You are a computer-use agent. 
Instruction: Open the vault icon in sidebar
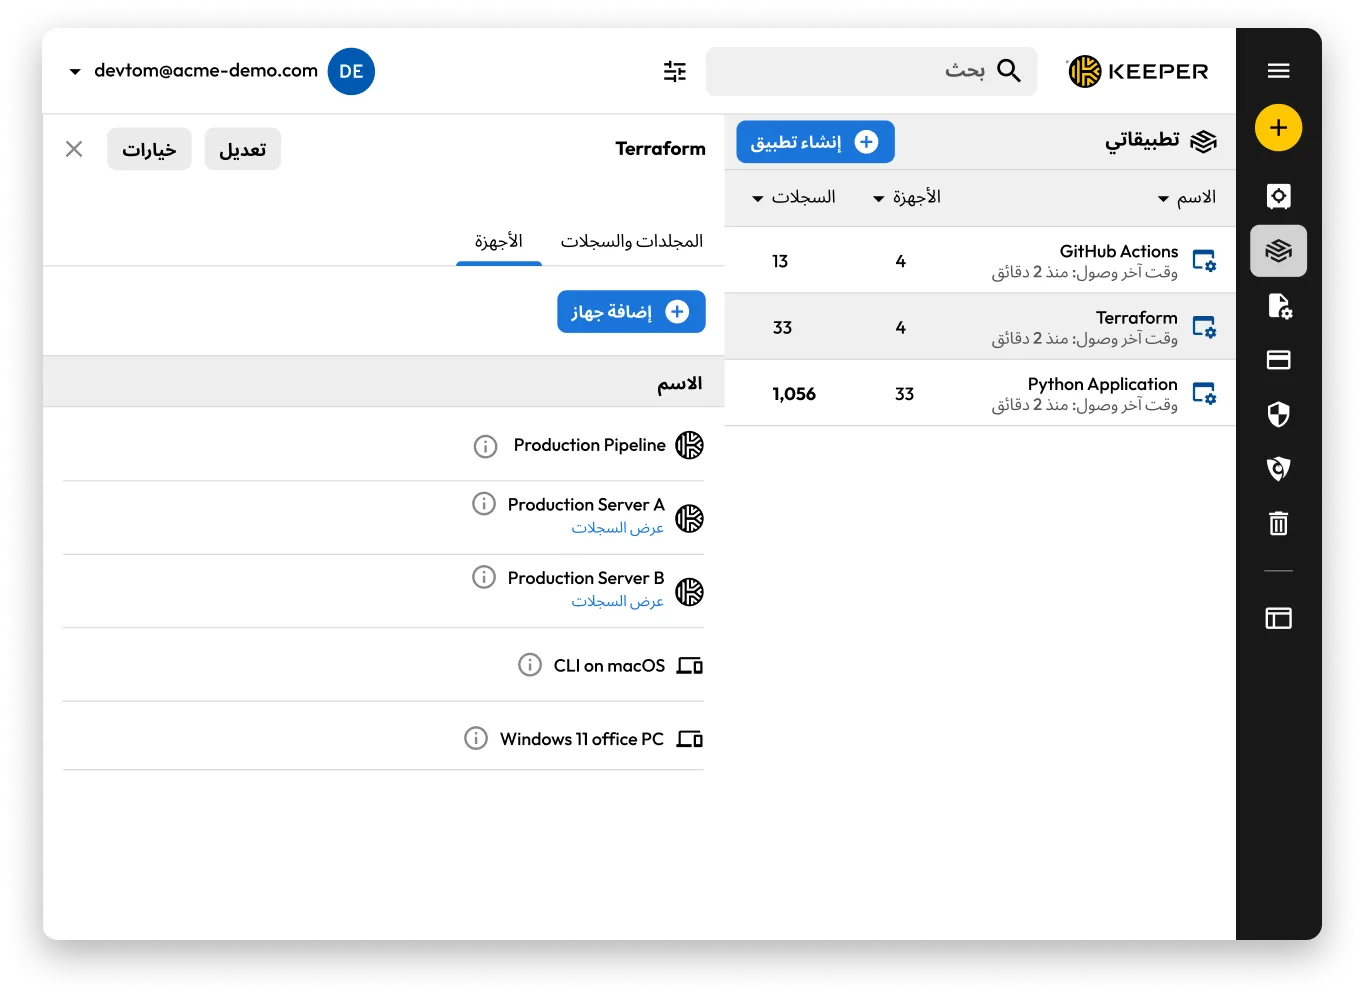coord(1278,196)
